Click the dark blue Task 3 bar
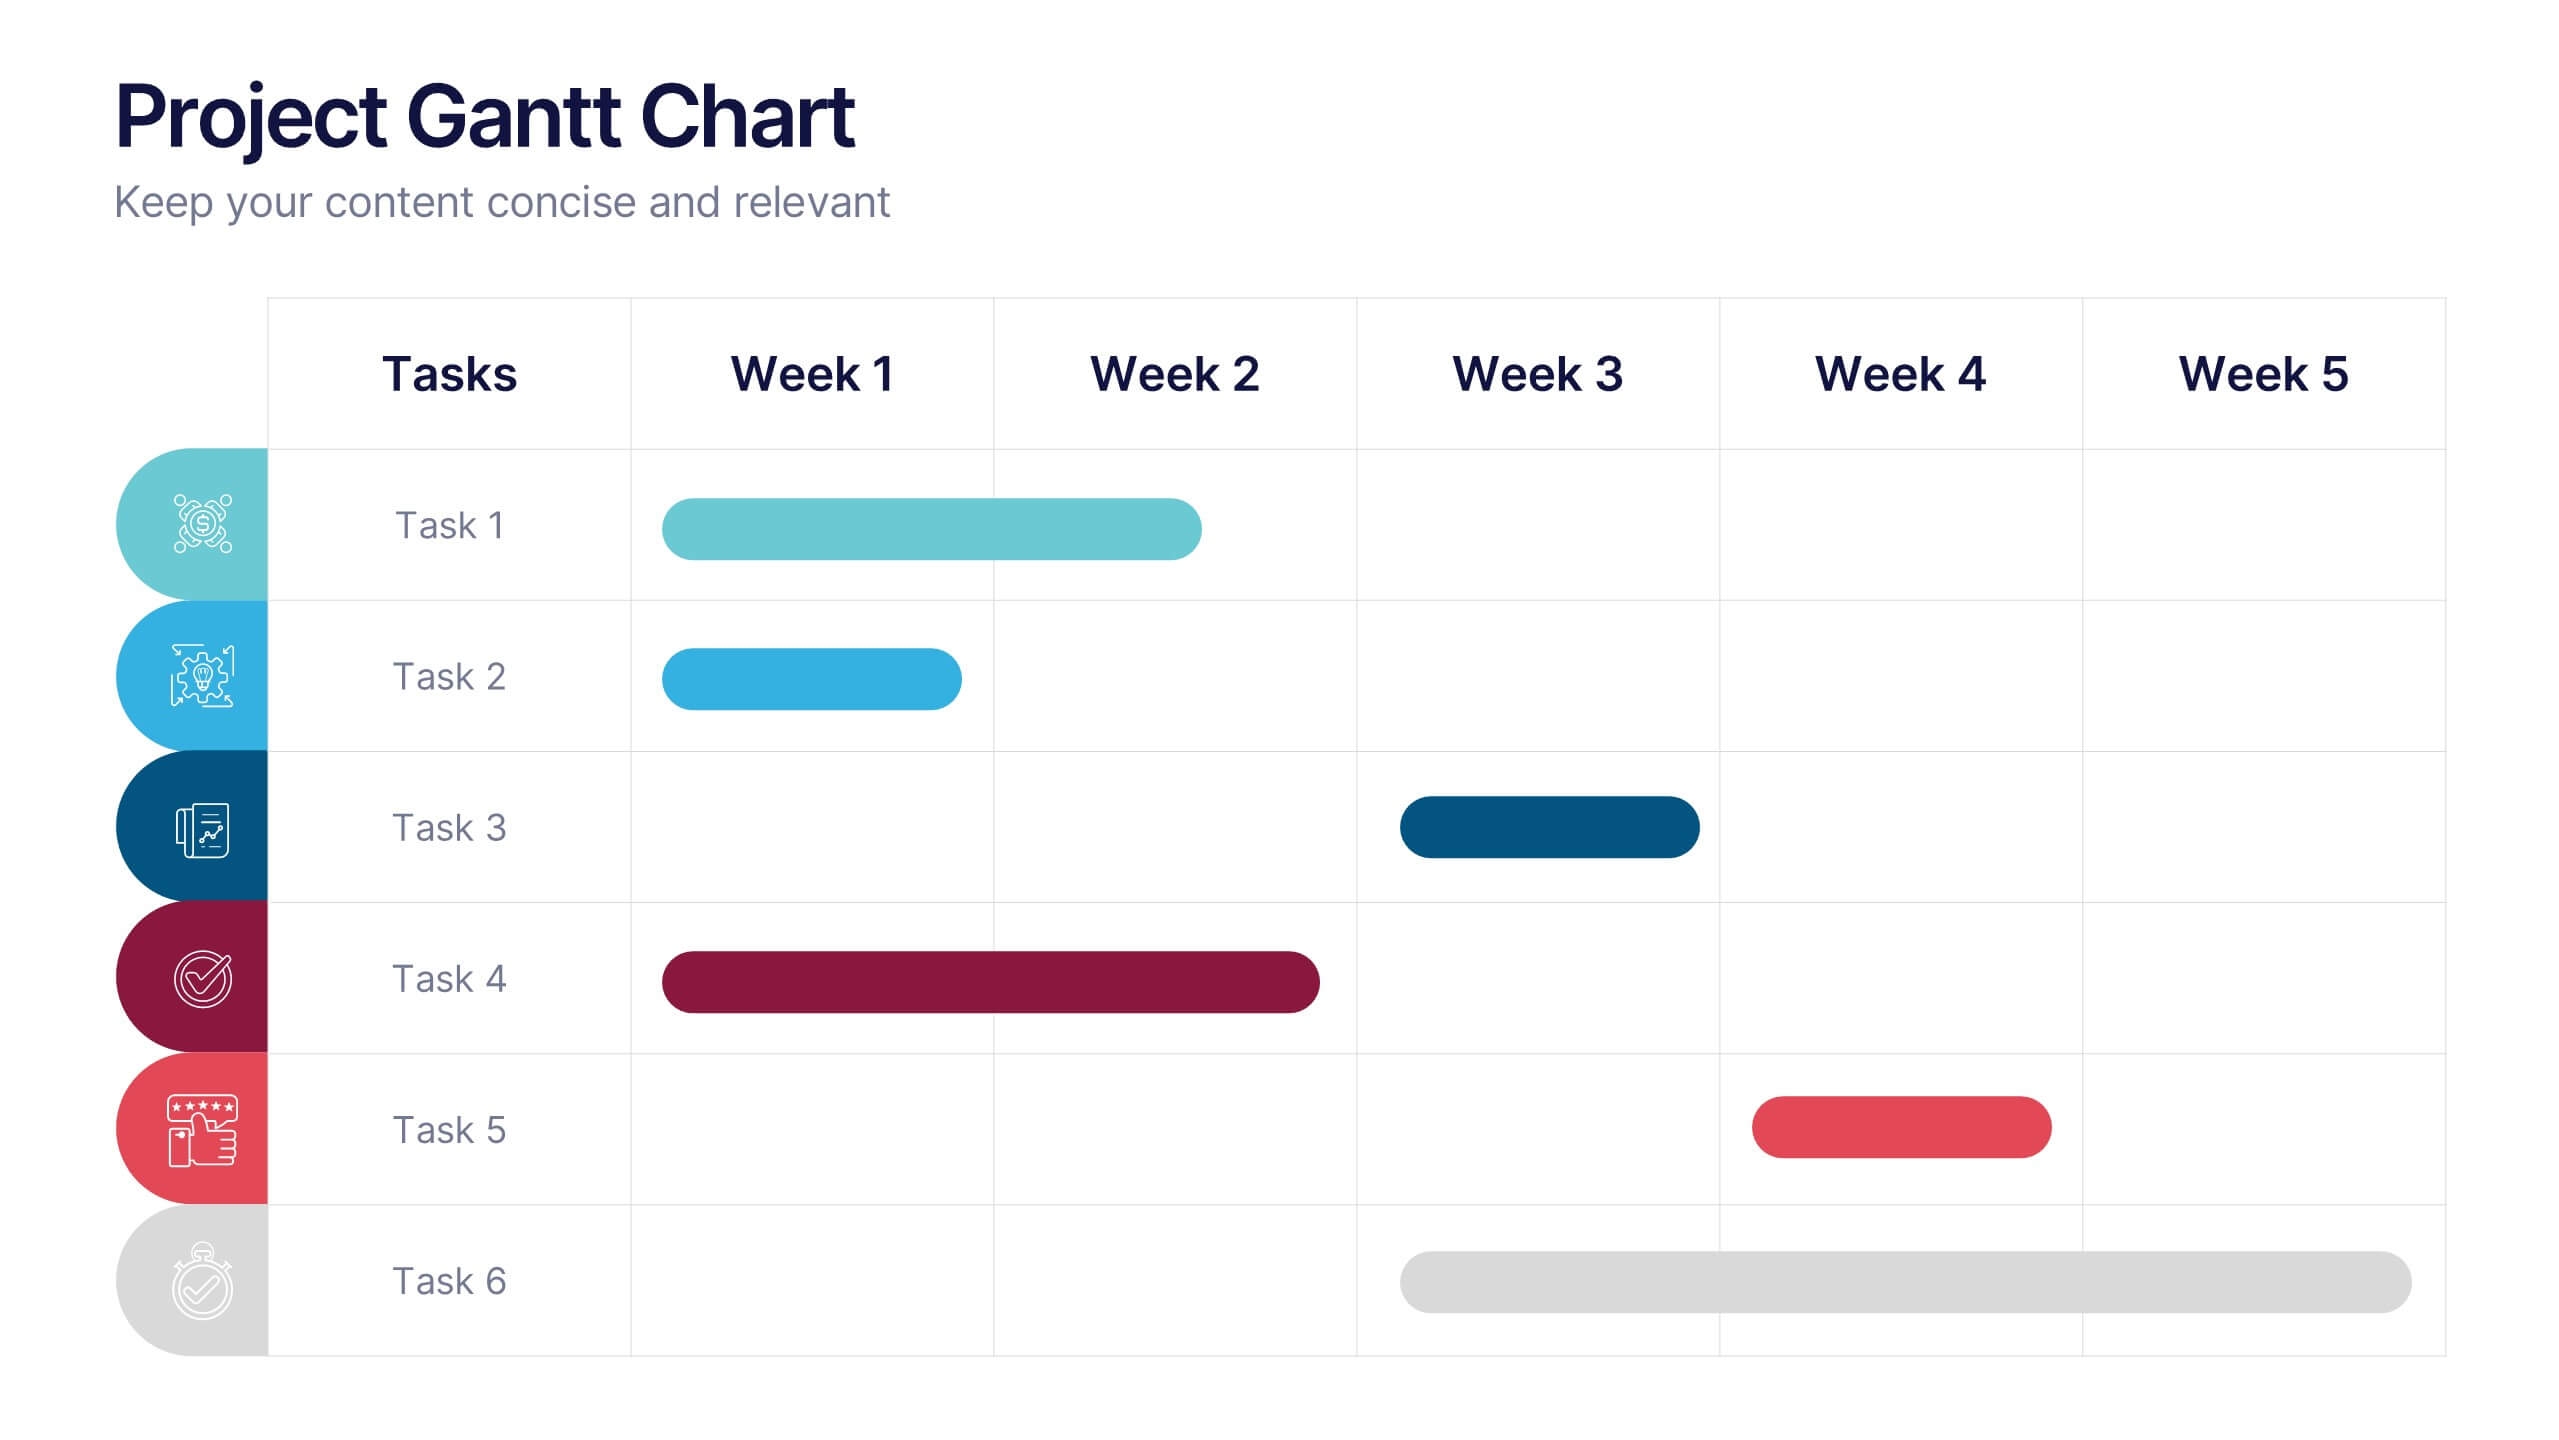 1549,827
